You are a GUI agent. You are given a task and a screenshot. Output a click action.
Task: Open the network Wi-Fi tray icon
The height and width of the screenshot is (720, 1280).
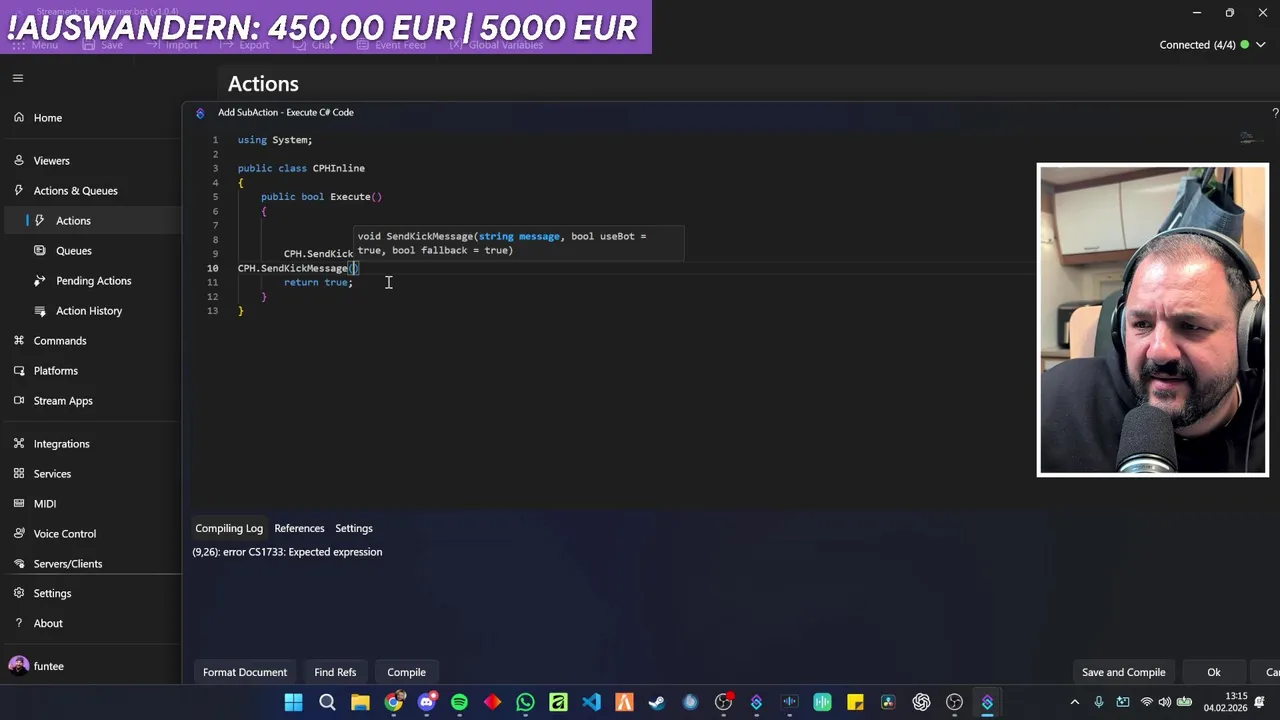(x=1147, y=703)
